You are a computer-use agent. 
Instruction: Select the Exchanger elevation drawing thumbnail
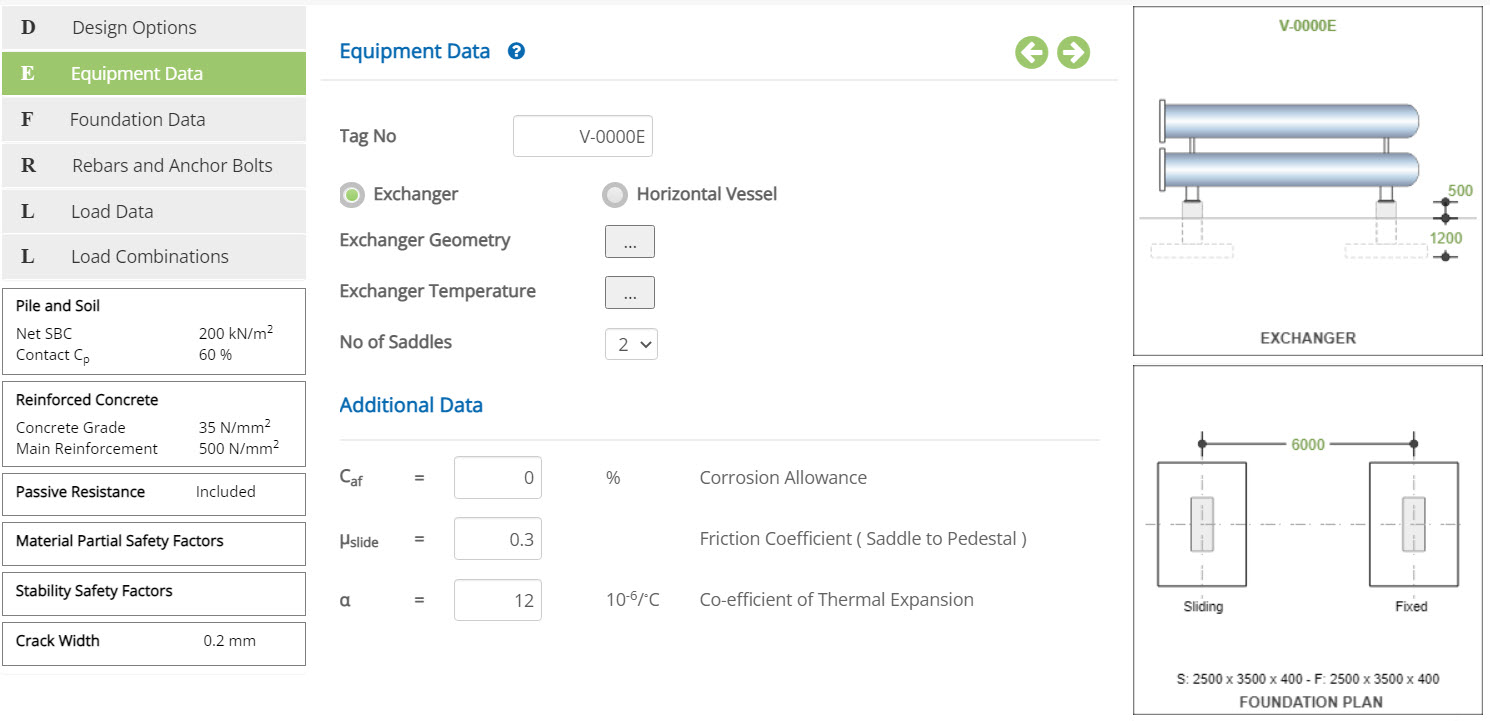point(1308,181)
